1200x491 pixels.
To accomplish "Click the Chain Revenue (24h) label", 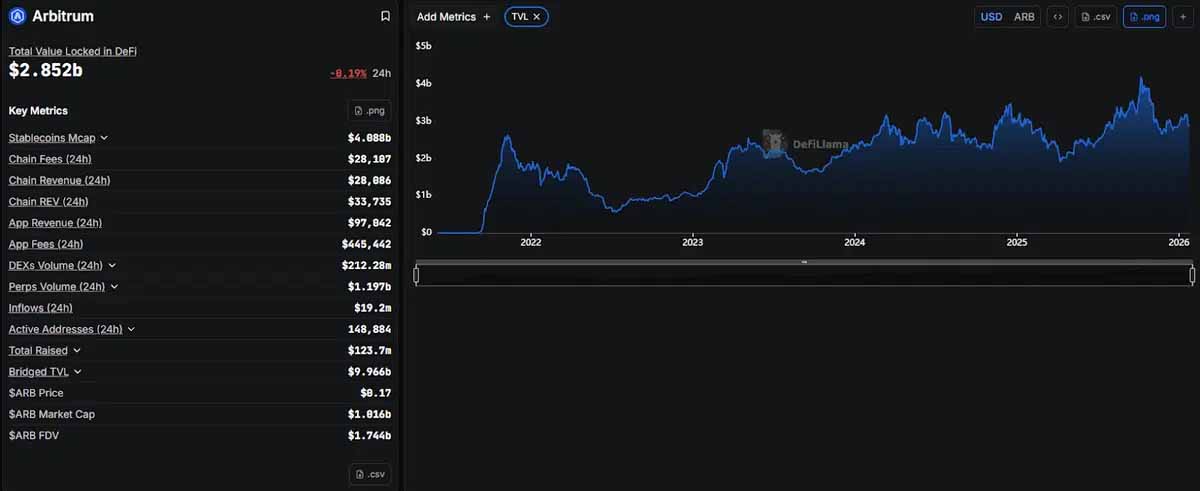I will pyautogui.click(x=60, y=180).
